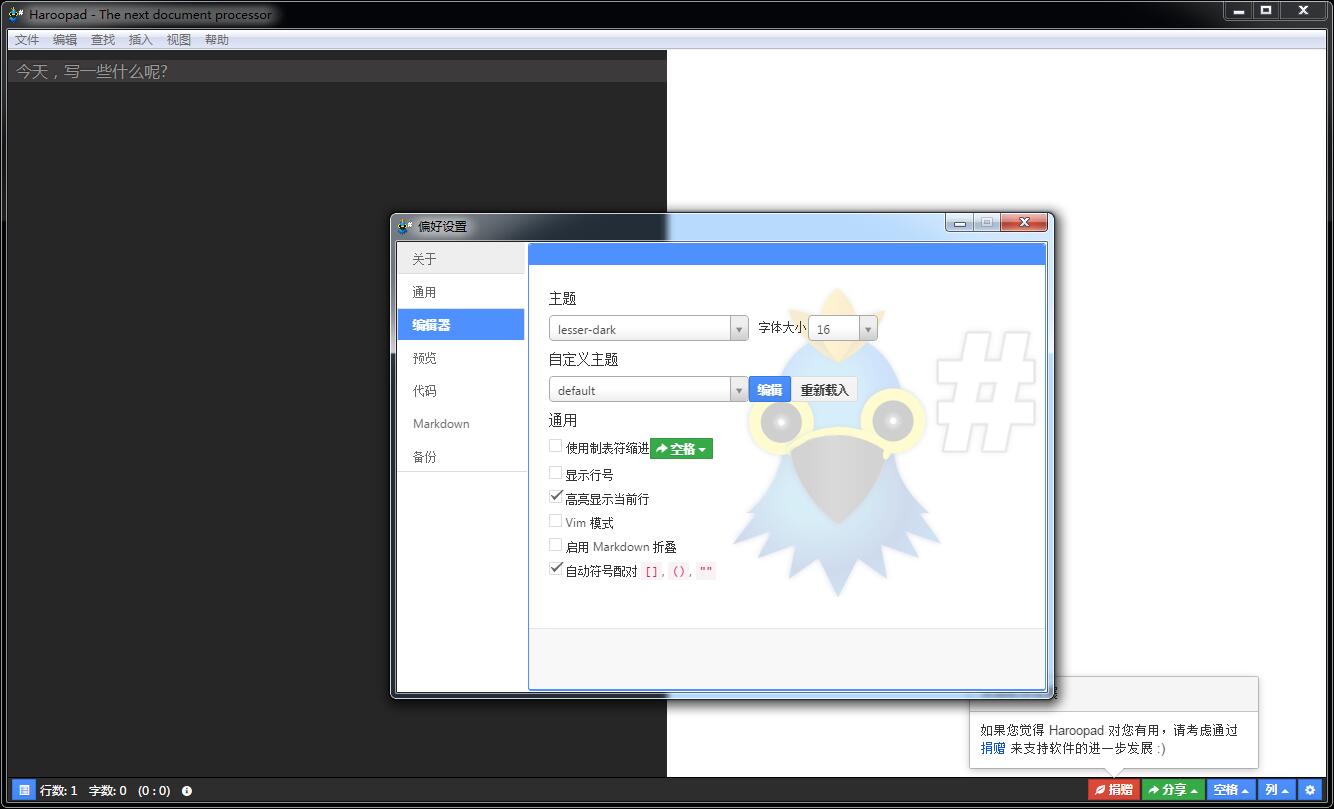The height and width of the screenshot is (809, 1334).
Task: Open the 文件 menu
Action: point(27,40)
